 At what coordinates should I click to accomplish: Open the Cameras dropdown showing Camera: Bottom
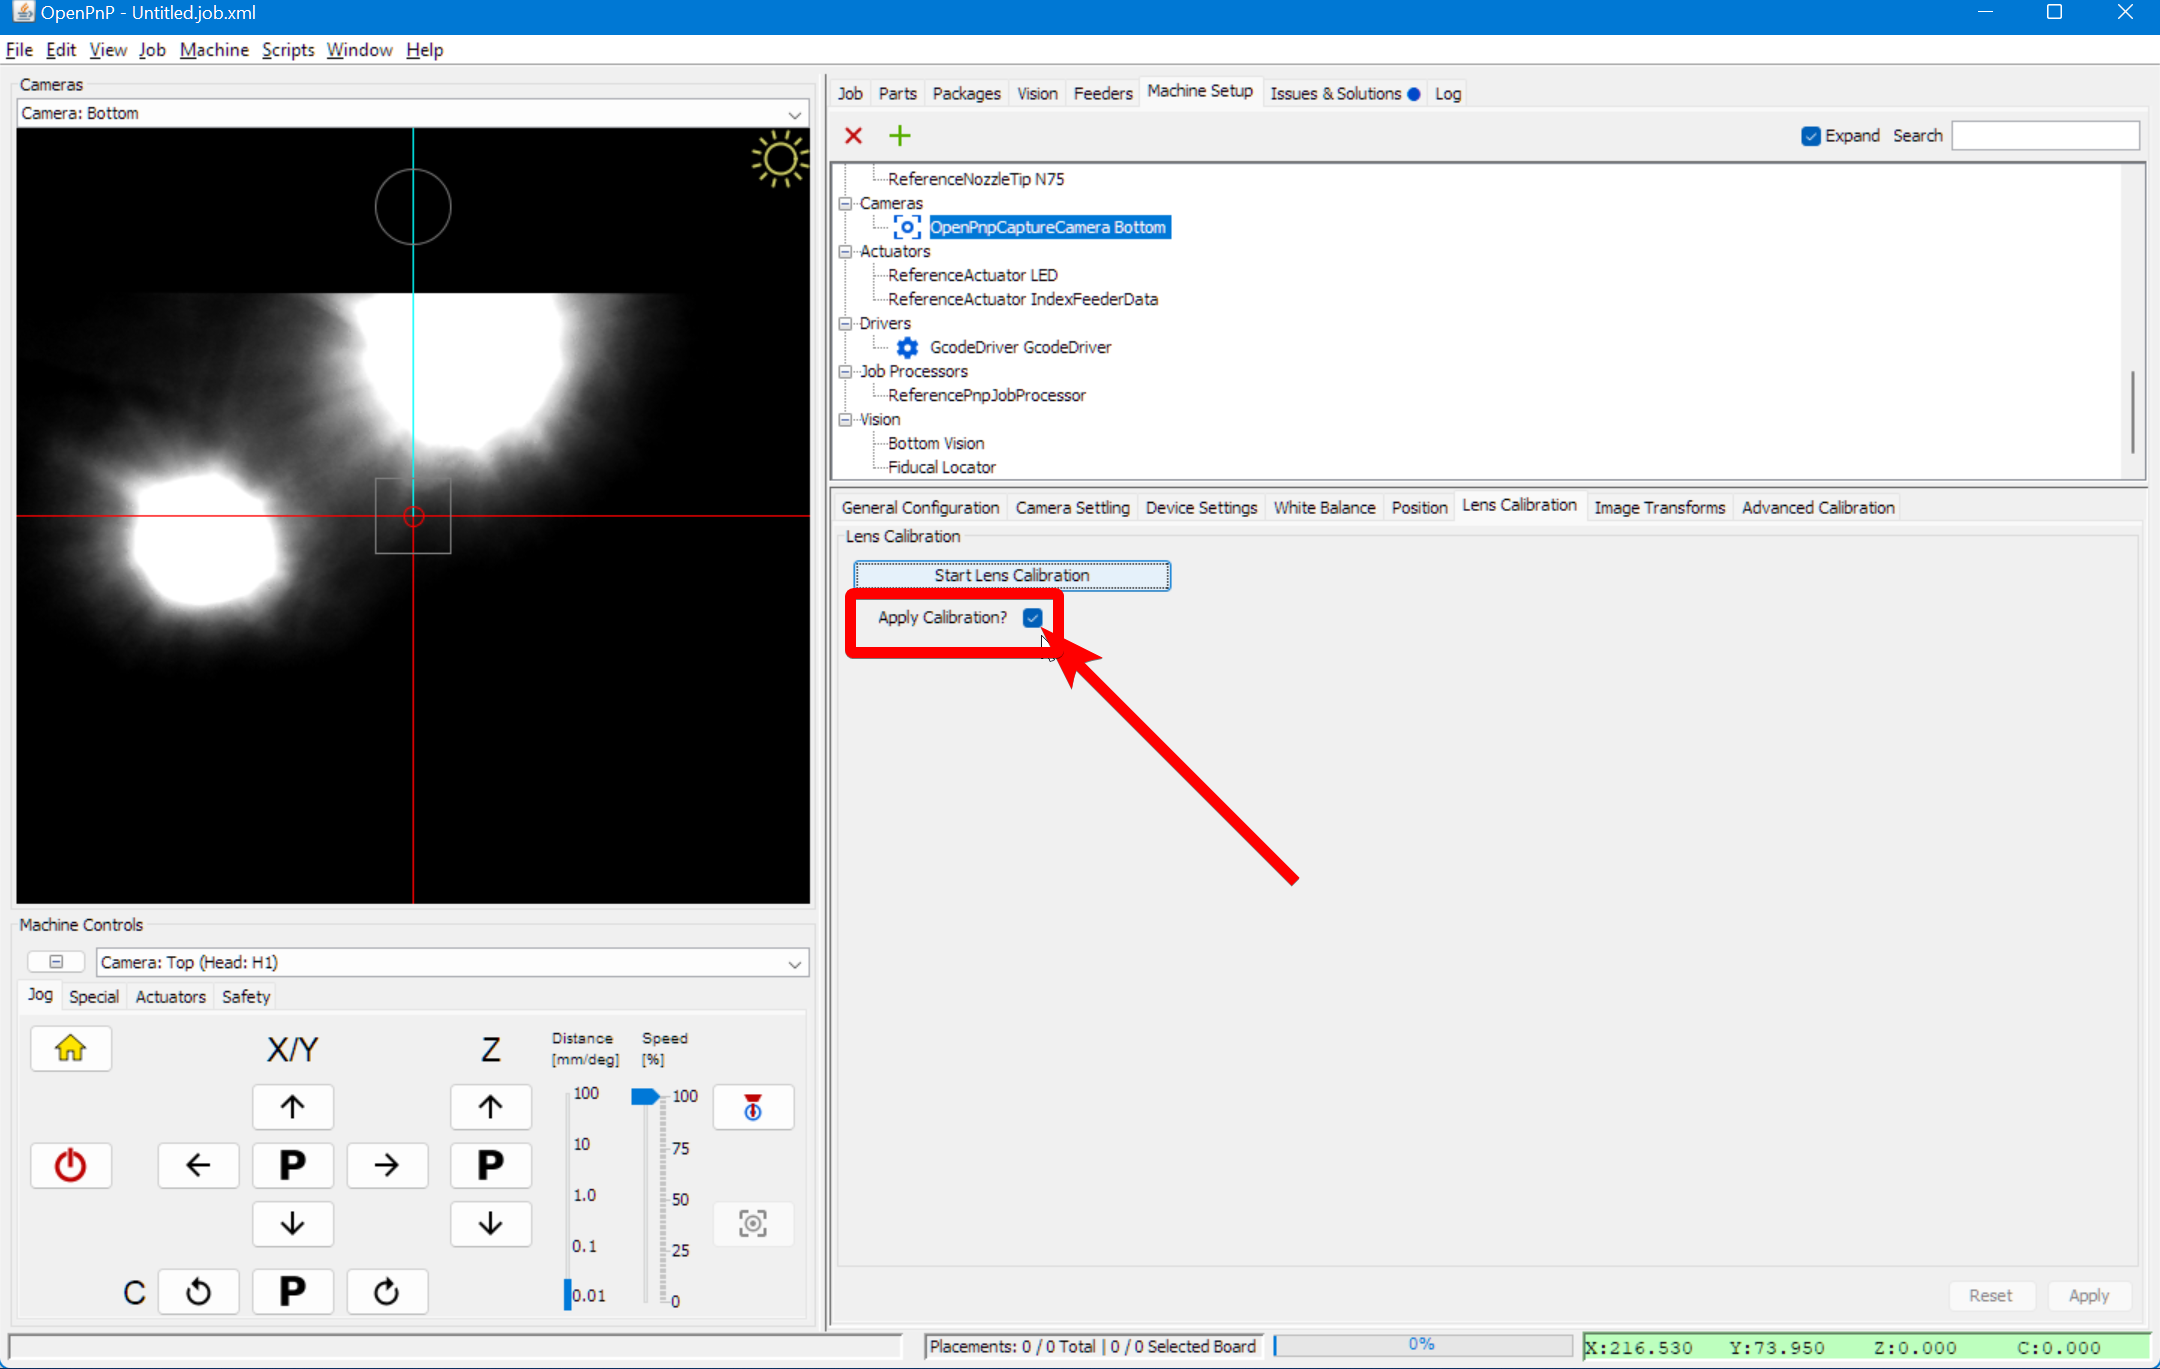tap(793, 113)
